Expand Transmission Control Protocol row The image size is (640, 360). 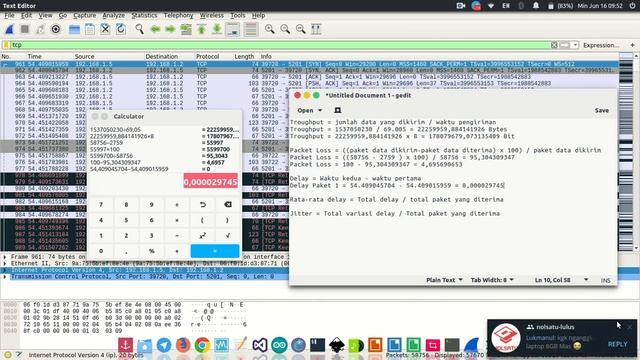tap(5, 276)
